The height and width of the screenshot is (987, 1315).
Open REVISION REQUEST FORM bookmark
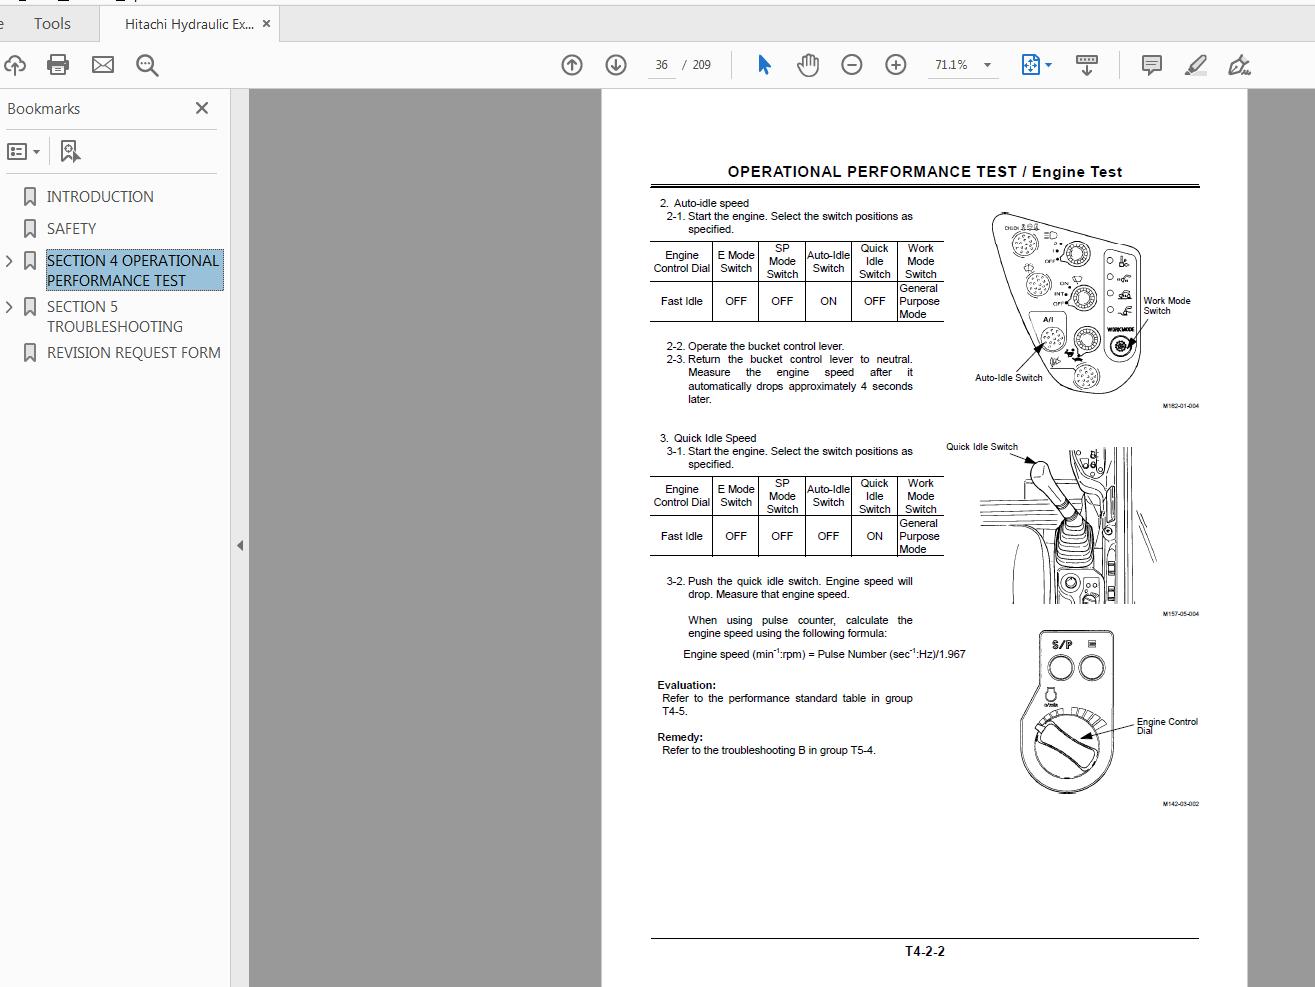(134, 352)
